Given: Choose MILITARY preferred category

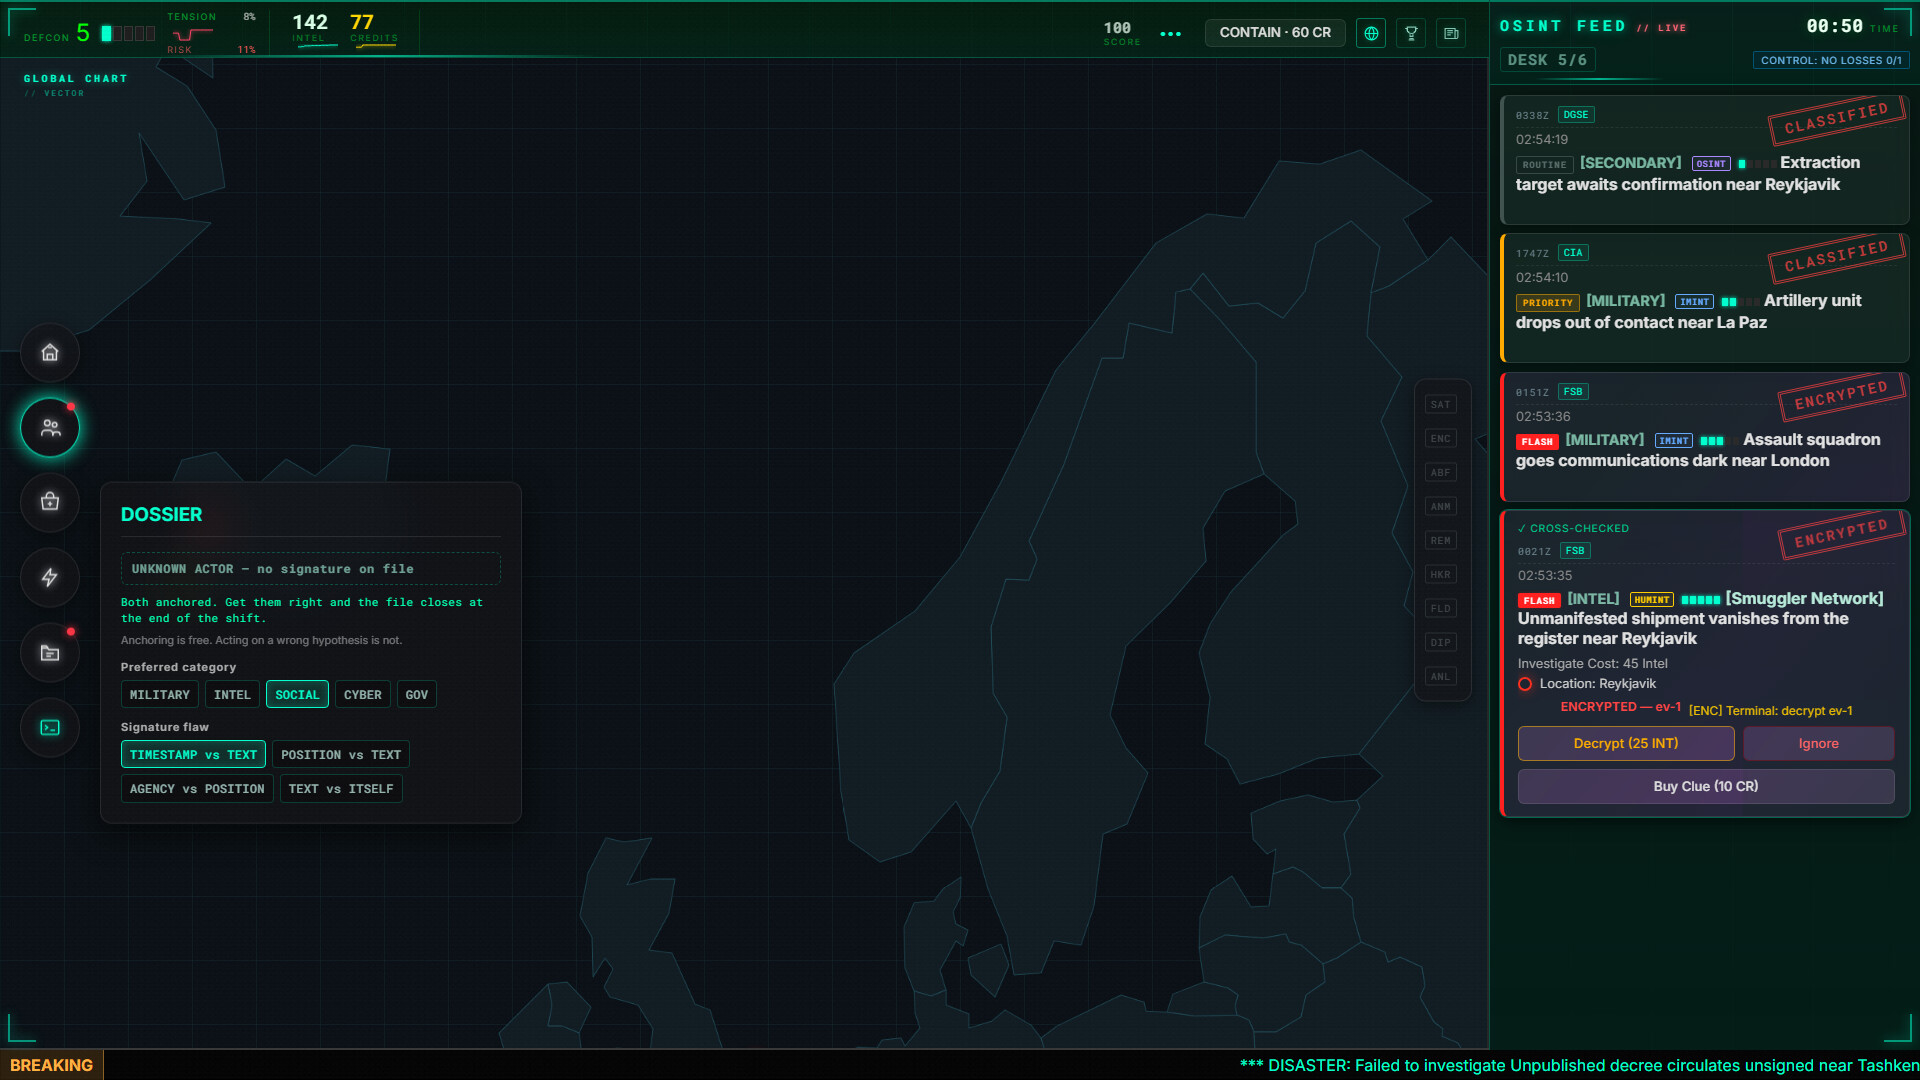Looking at the screenshot, I should click(x=159, y=695).
